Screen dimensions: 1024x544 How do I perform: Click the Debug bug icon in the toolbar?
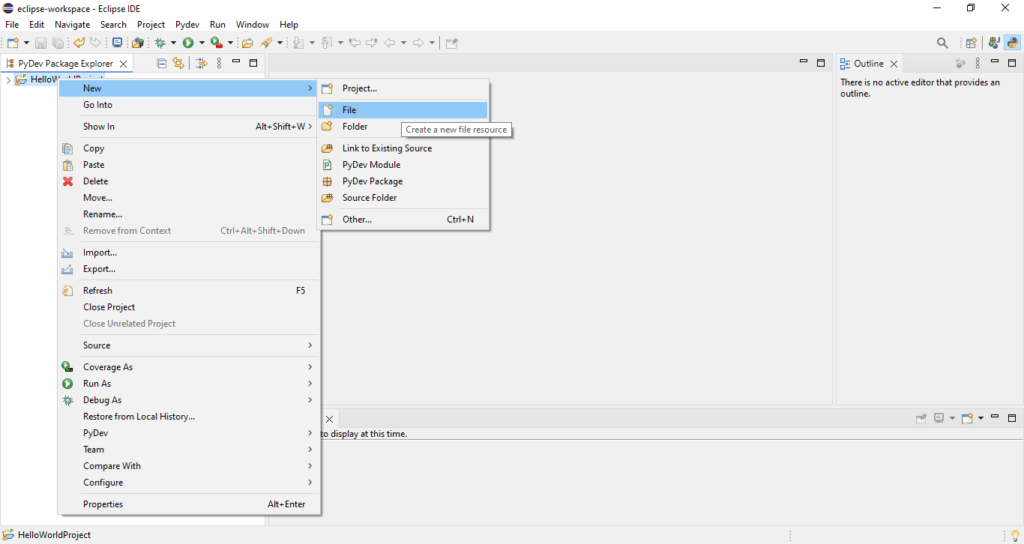pos(159,43)
